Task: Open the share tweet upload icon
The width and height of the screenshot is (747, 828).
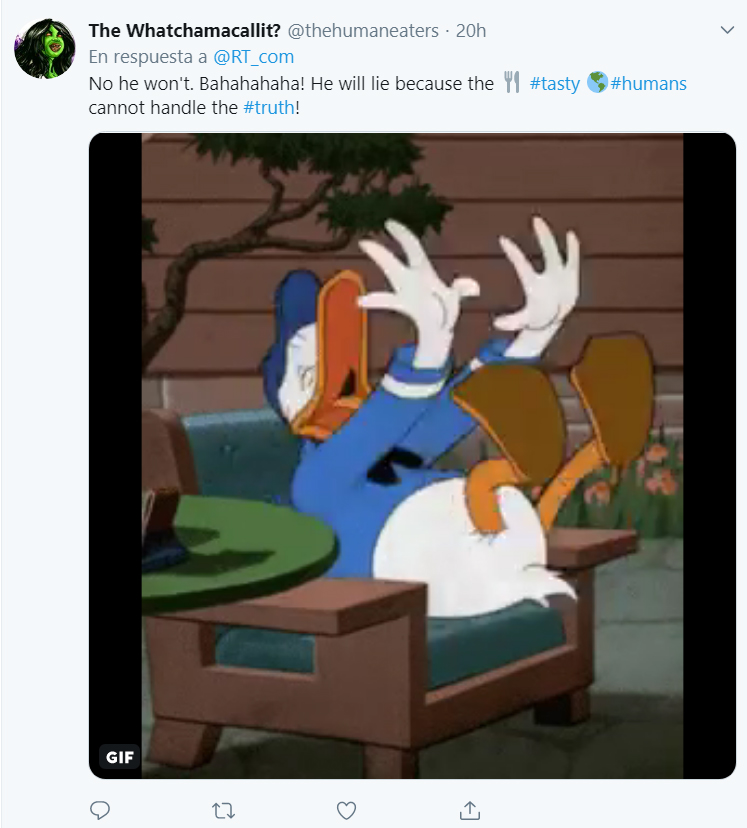Action: (x=469, y=810)
